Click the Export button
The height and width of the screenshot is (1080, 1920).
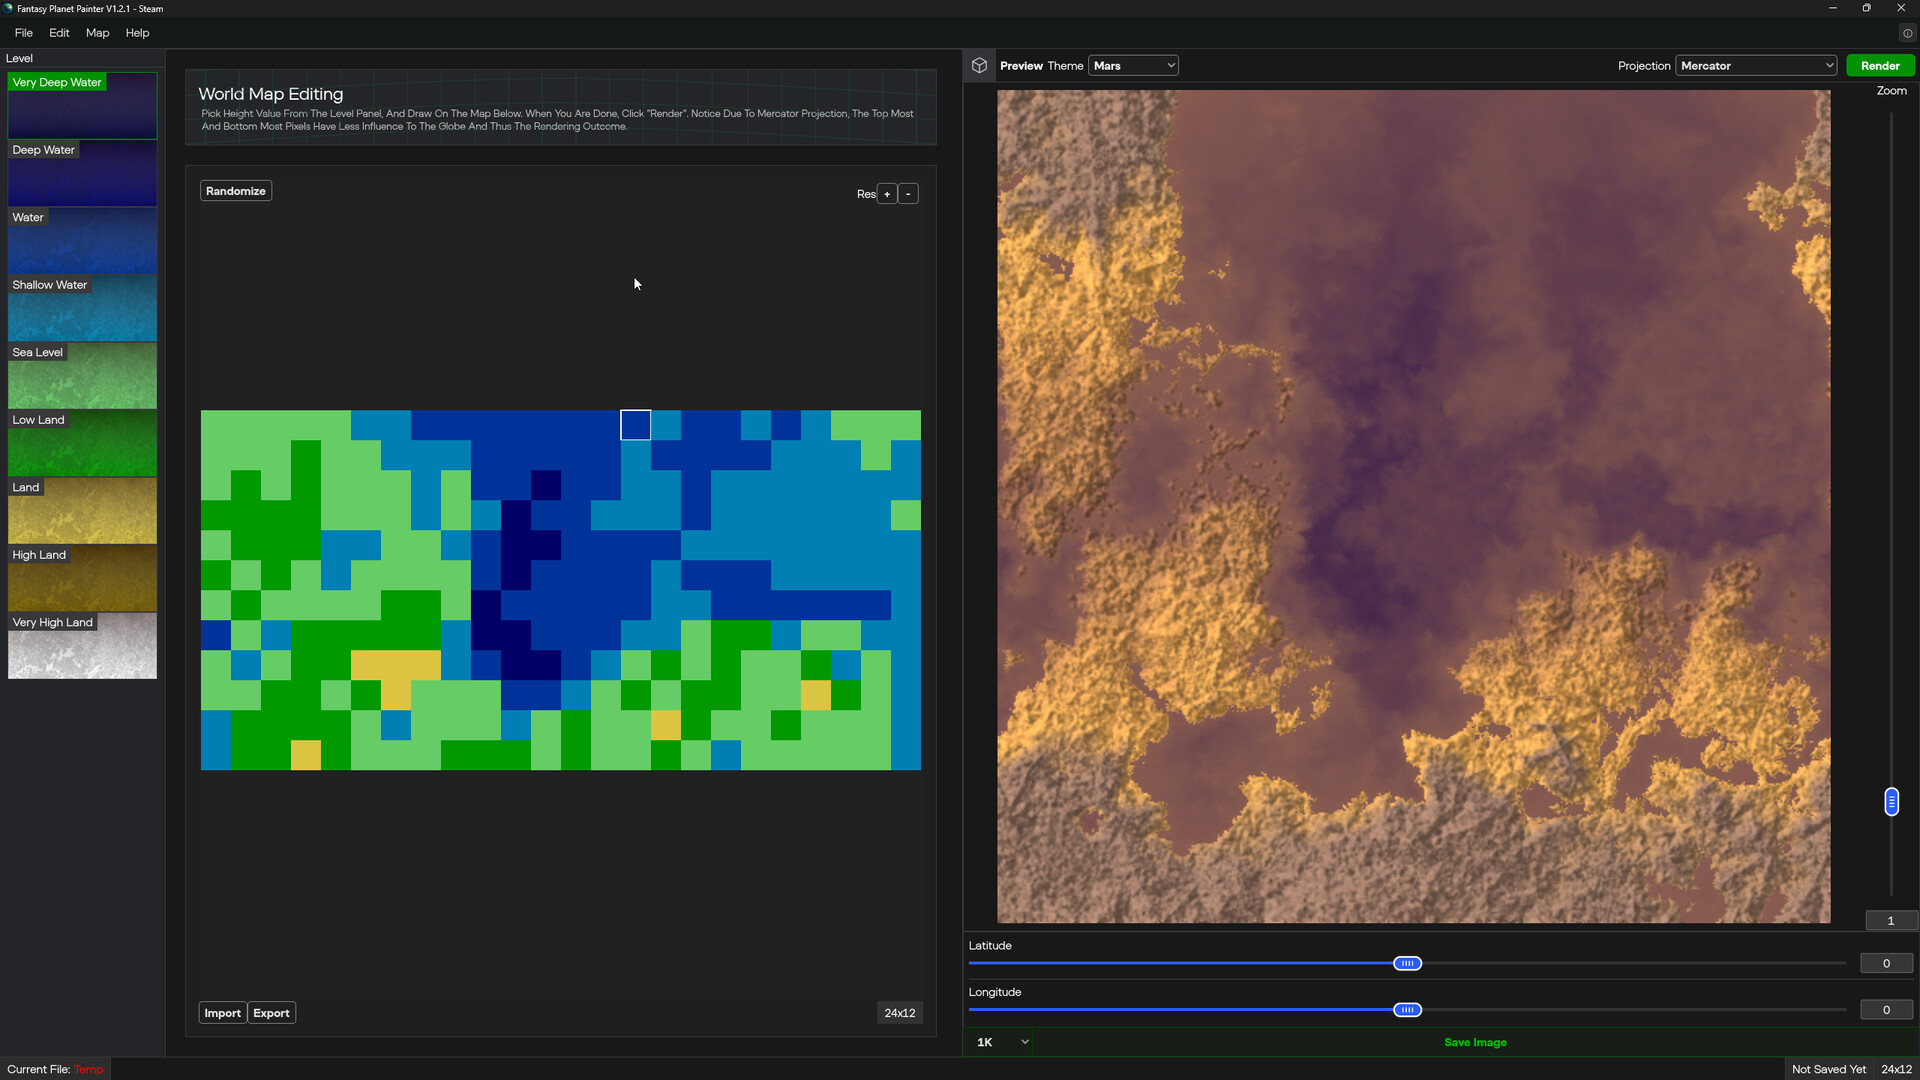point(271,1012)
